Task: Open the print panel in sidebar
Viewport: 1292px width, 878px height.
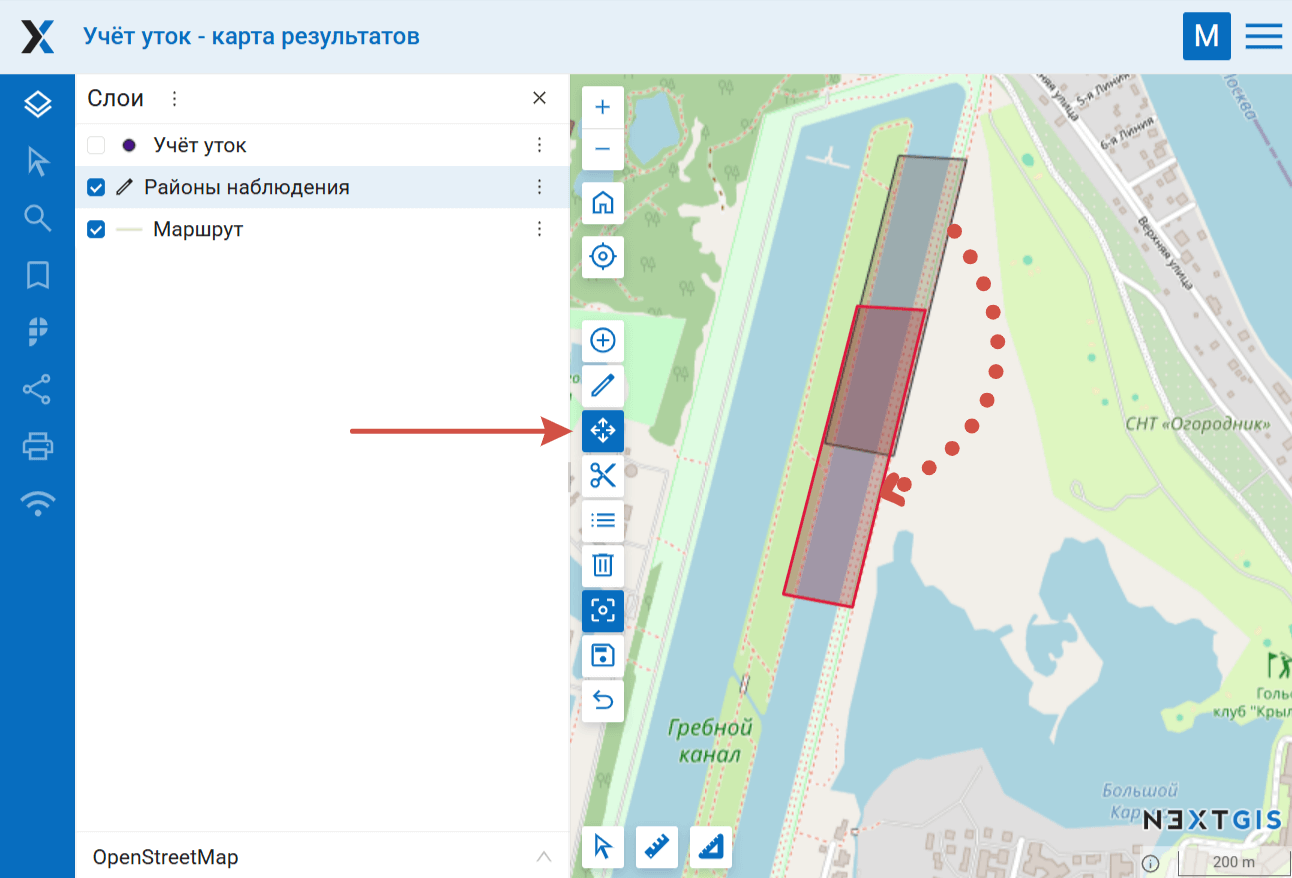Action: point(38,446)
